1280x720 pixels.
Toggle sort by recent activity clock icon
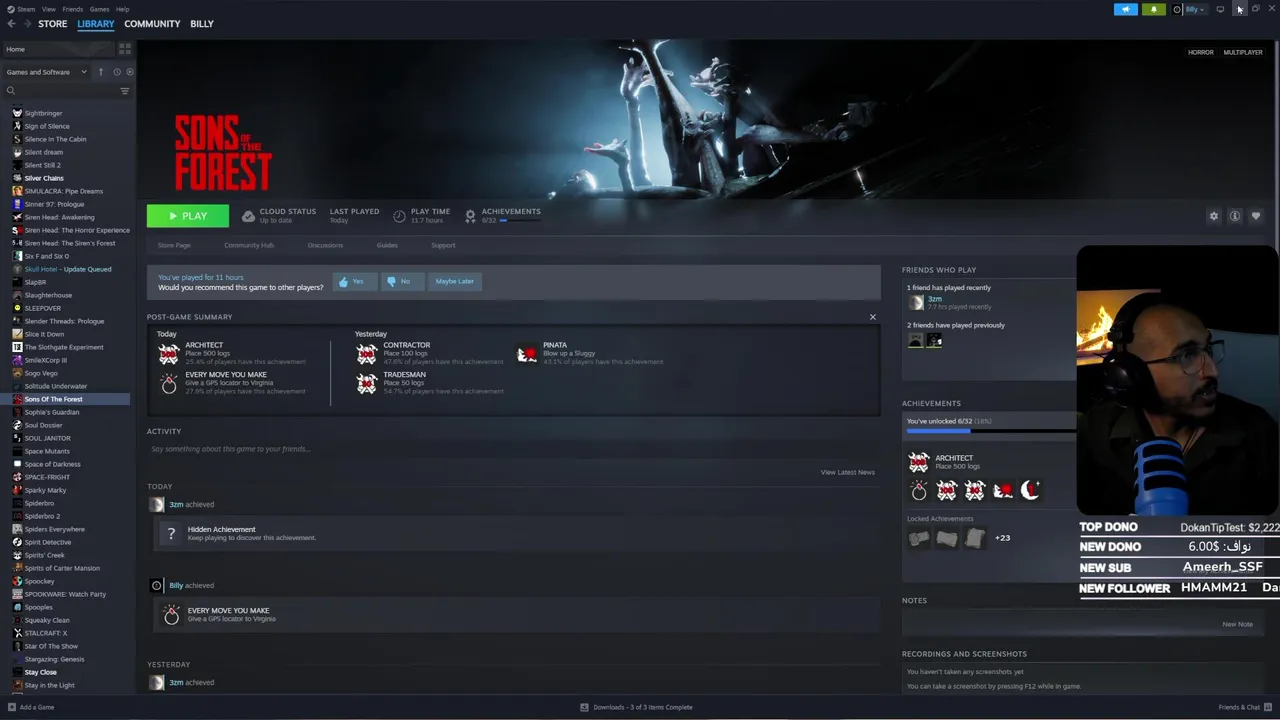coord(117,72)
